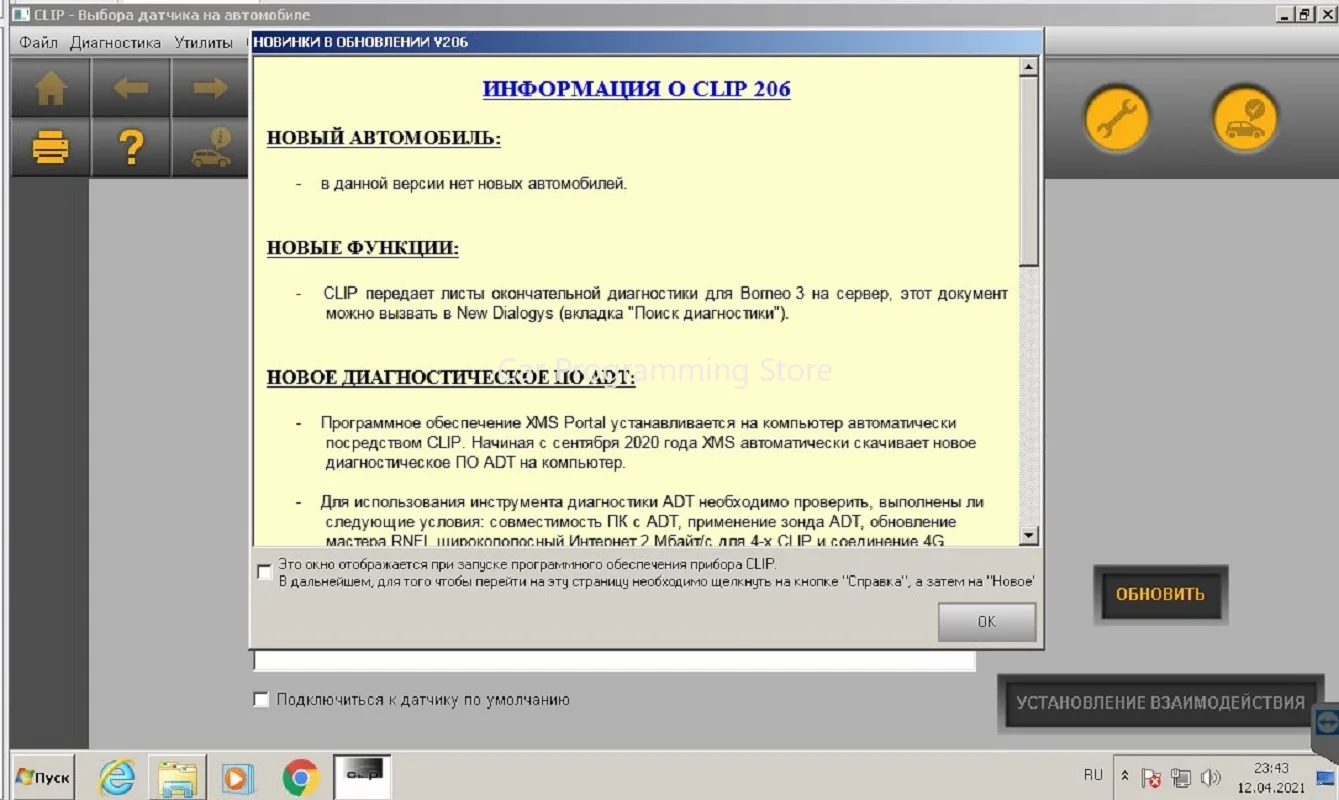Toggle 'Это окно отображается при запуске' checkbox
1339x800 pixels.
tap(264, 572)
